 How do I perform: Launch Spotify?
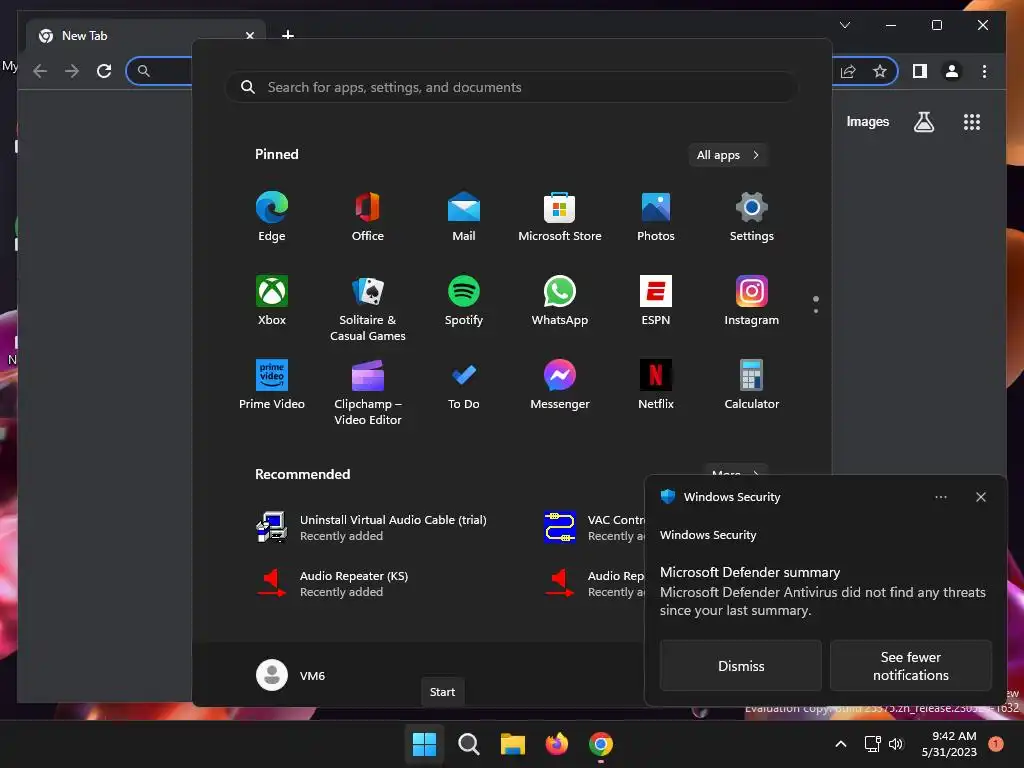click(464, 301)
